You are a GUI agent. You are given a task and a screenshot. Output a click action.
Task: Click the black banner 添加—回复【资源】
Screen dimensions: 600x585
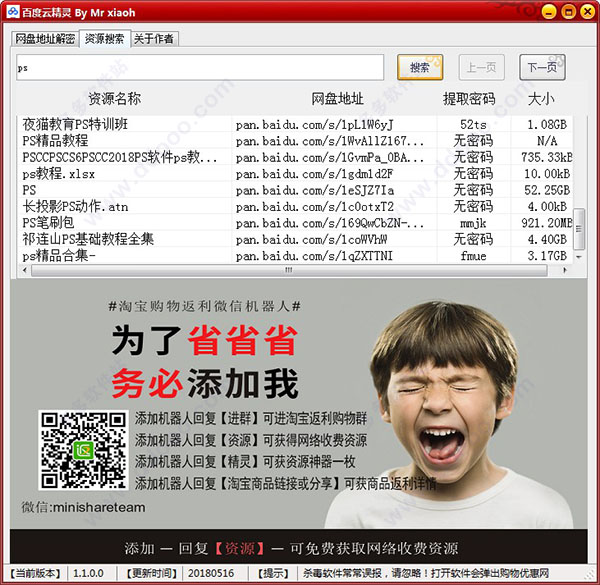298,548
